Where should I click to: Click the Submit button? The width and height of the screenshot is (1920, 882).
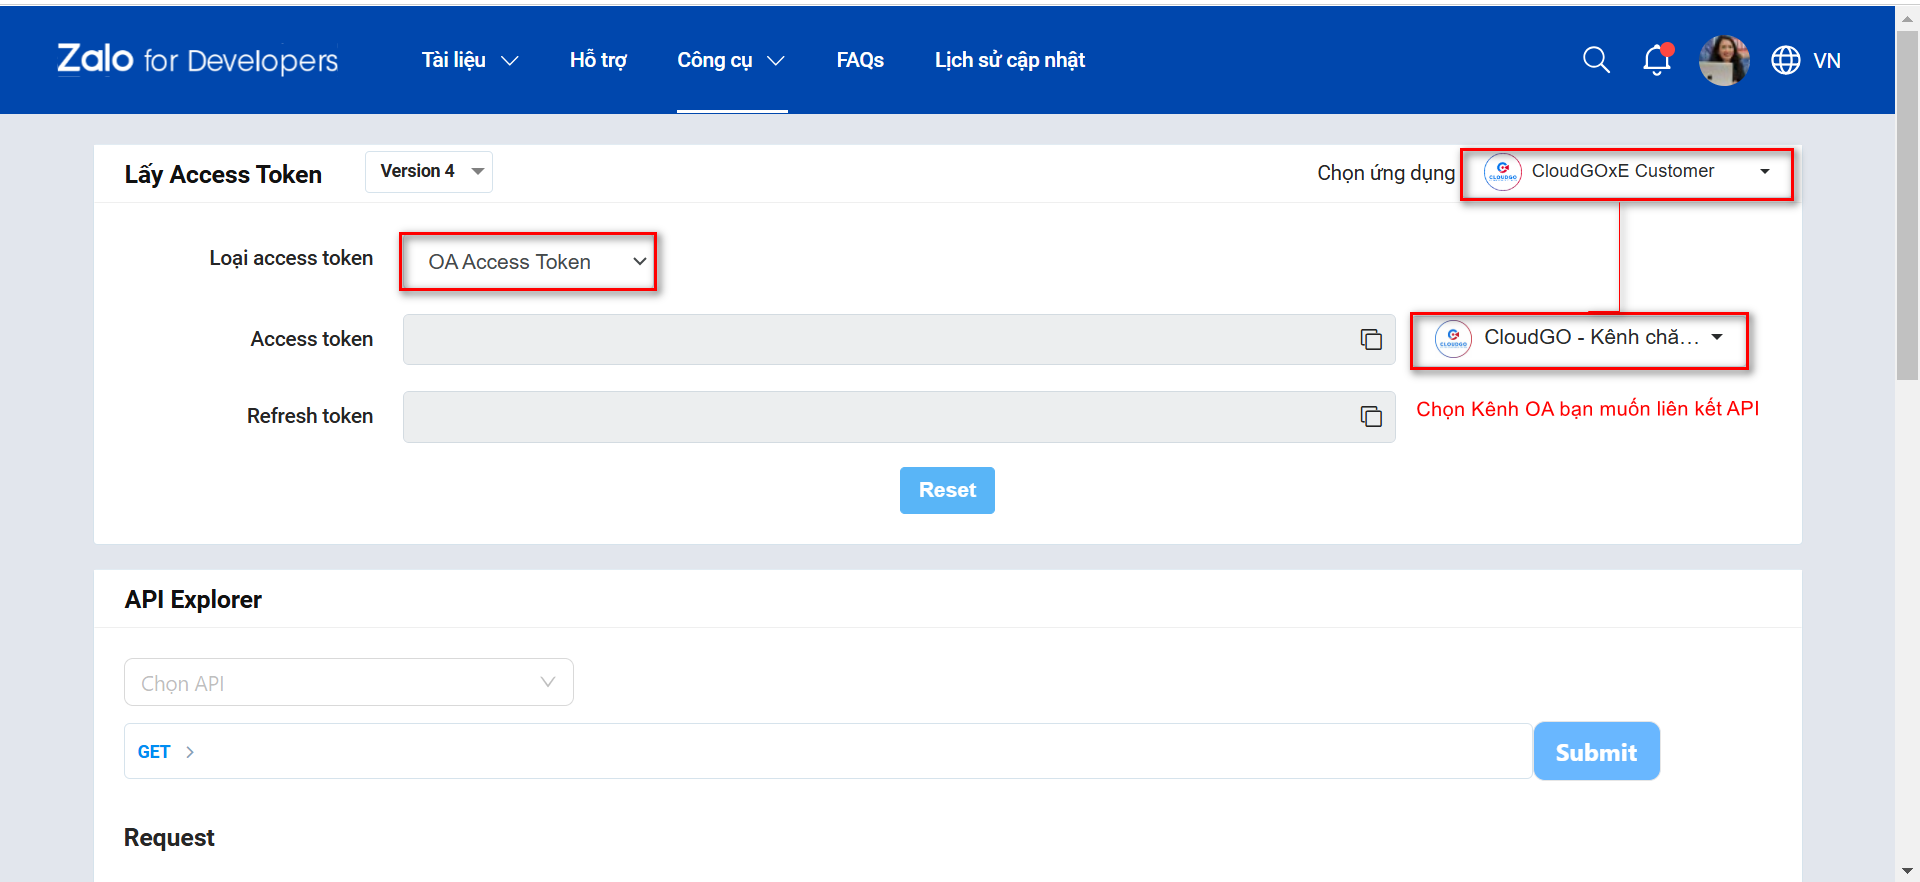(x=1596, y=751)
